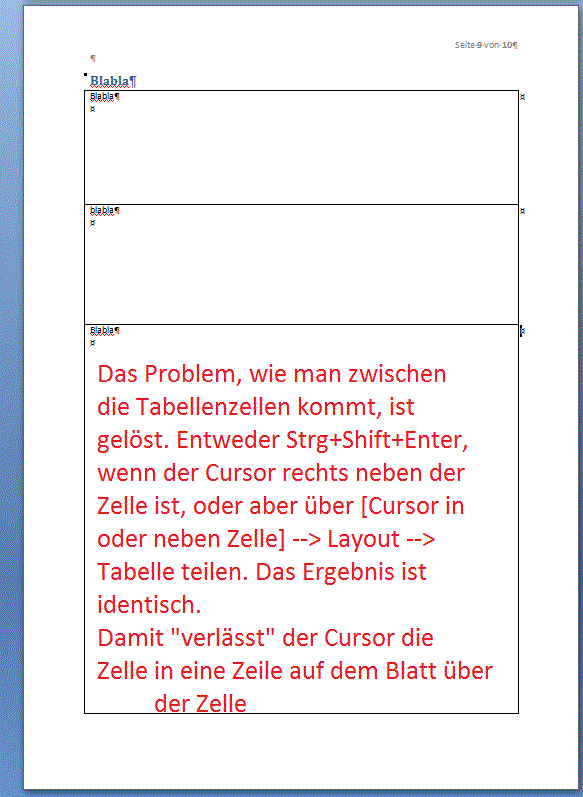The height and width of the screenshot is (797, 583).
Task: Click "Blabla" text in the first table row
Action: click(x=102, y=97)
